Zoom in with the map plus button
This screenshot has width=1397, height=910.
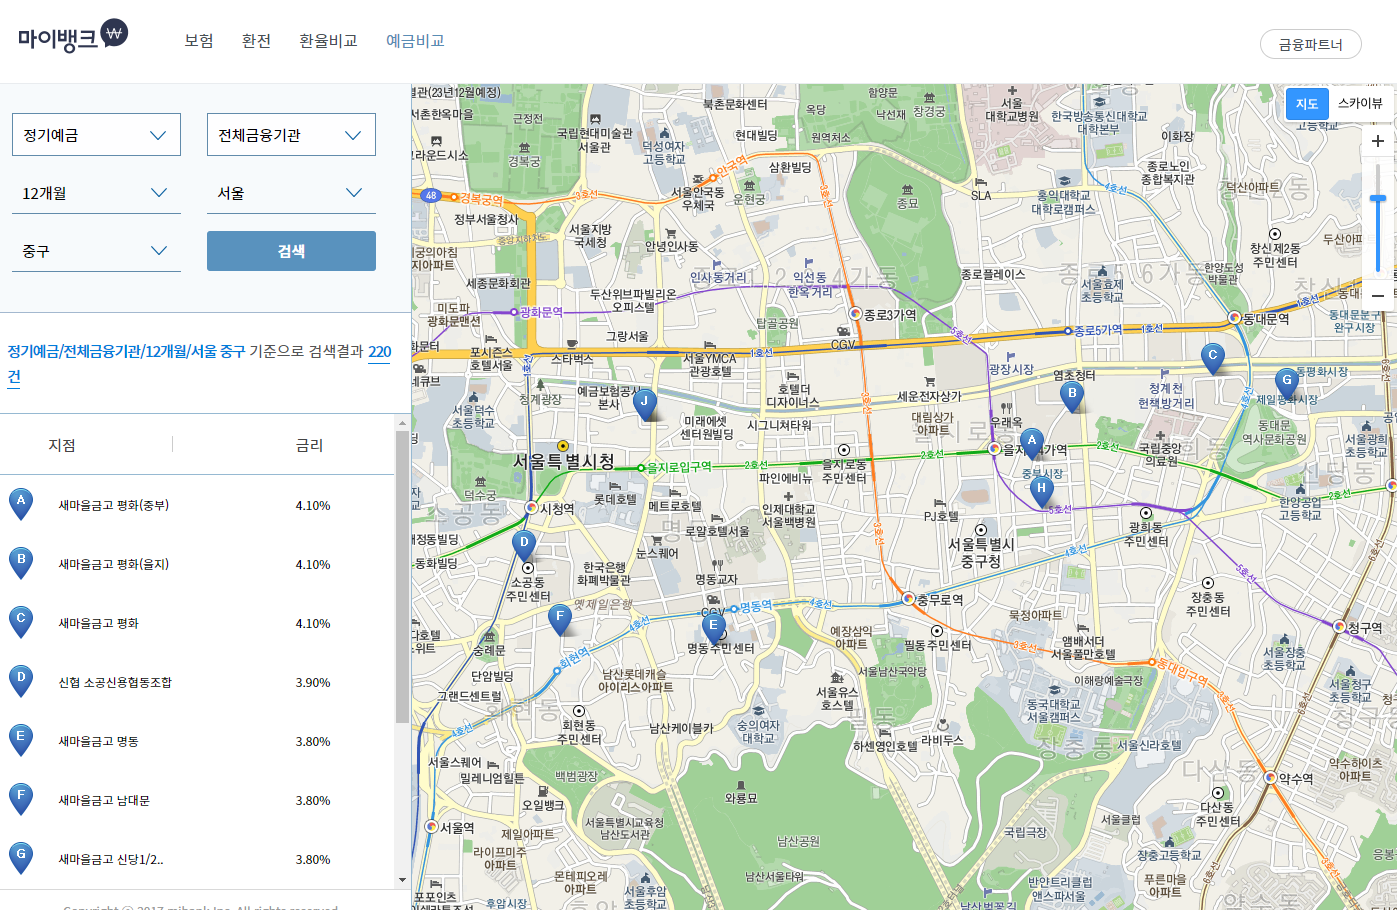pos(1378,141)
